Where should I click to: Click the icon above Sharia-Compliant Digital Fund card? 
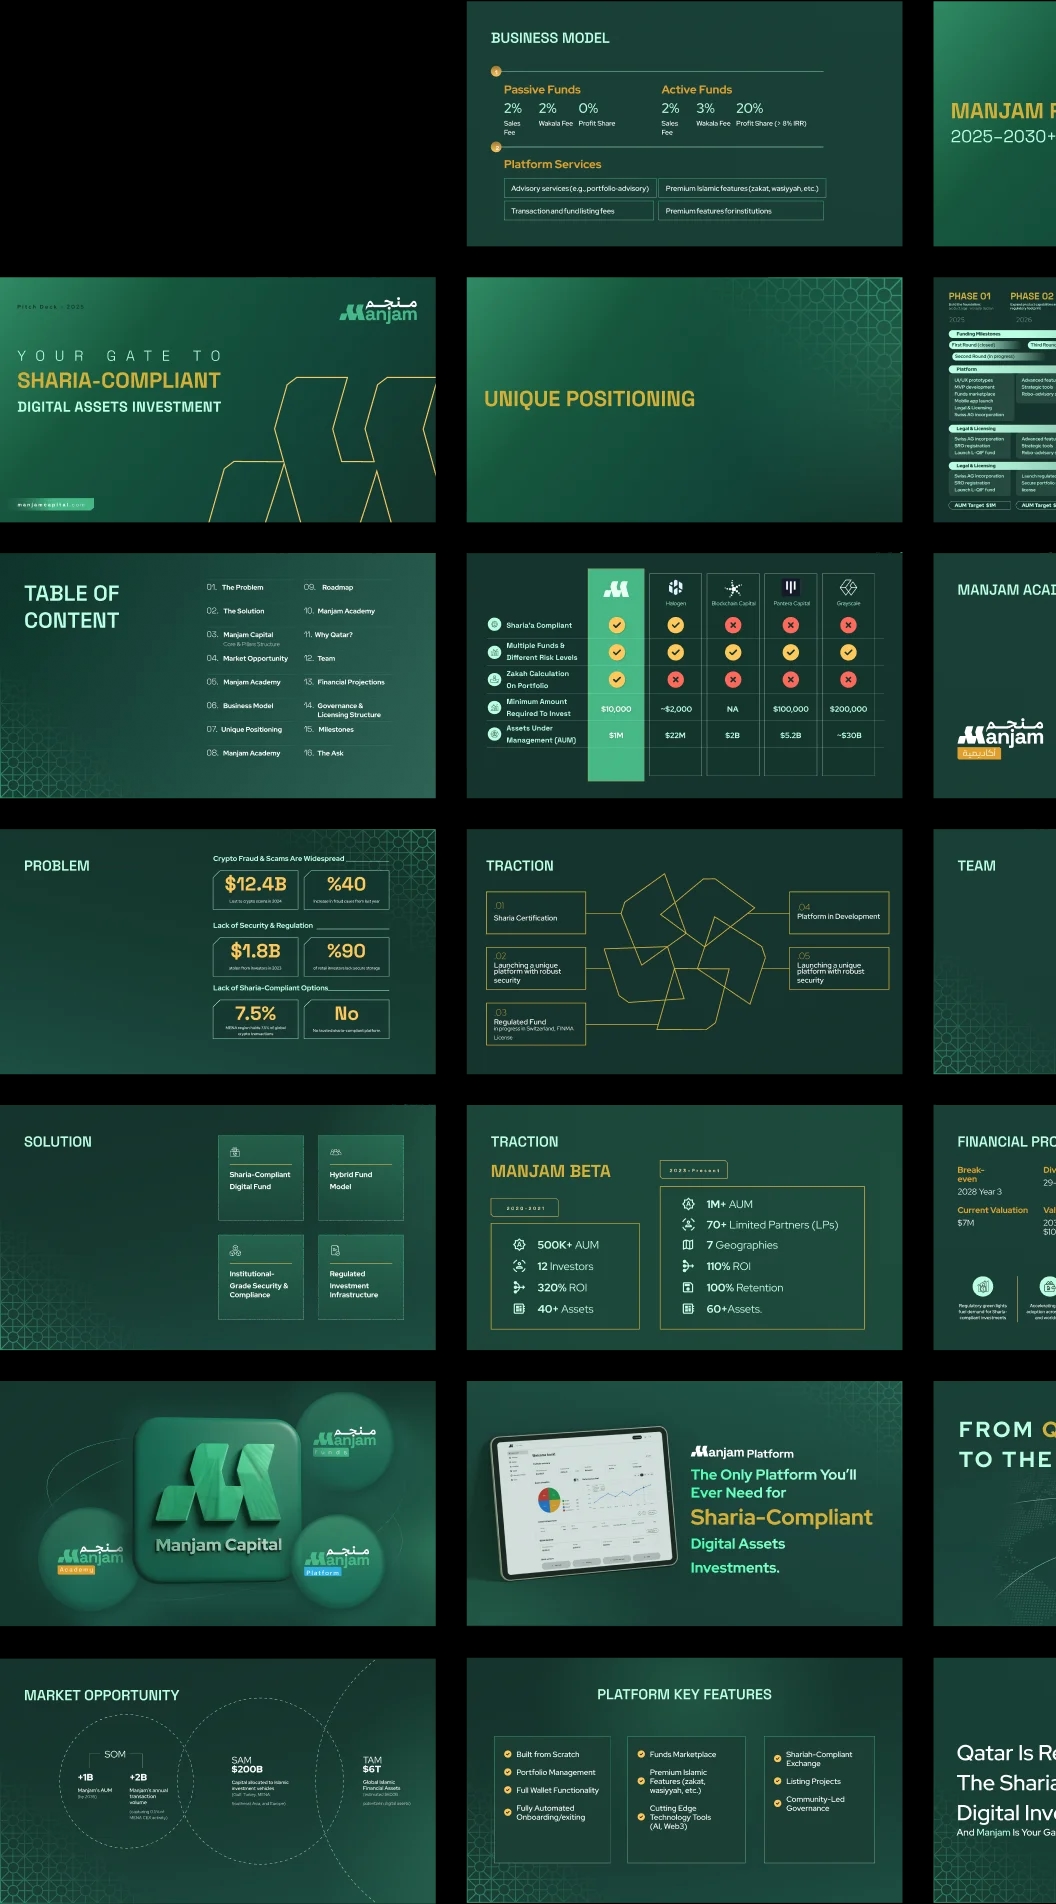(235, 1152)
